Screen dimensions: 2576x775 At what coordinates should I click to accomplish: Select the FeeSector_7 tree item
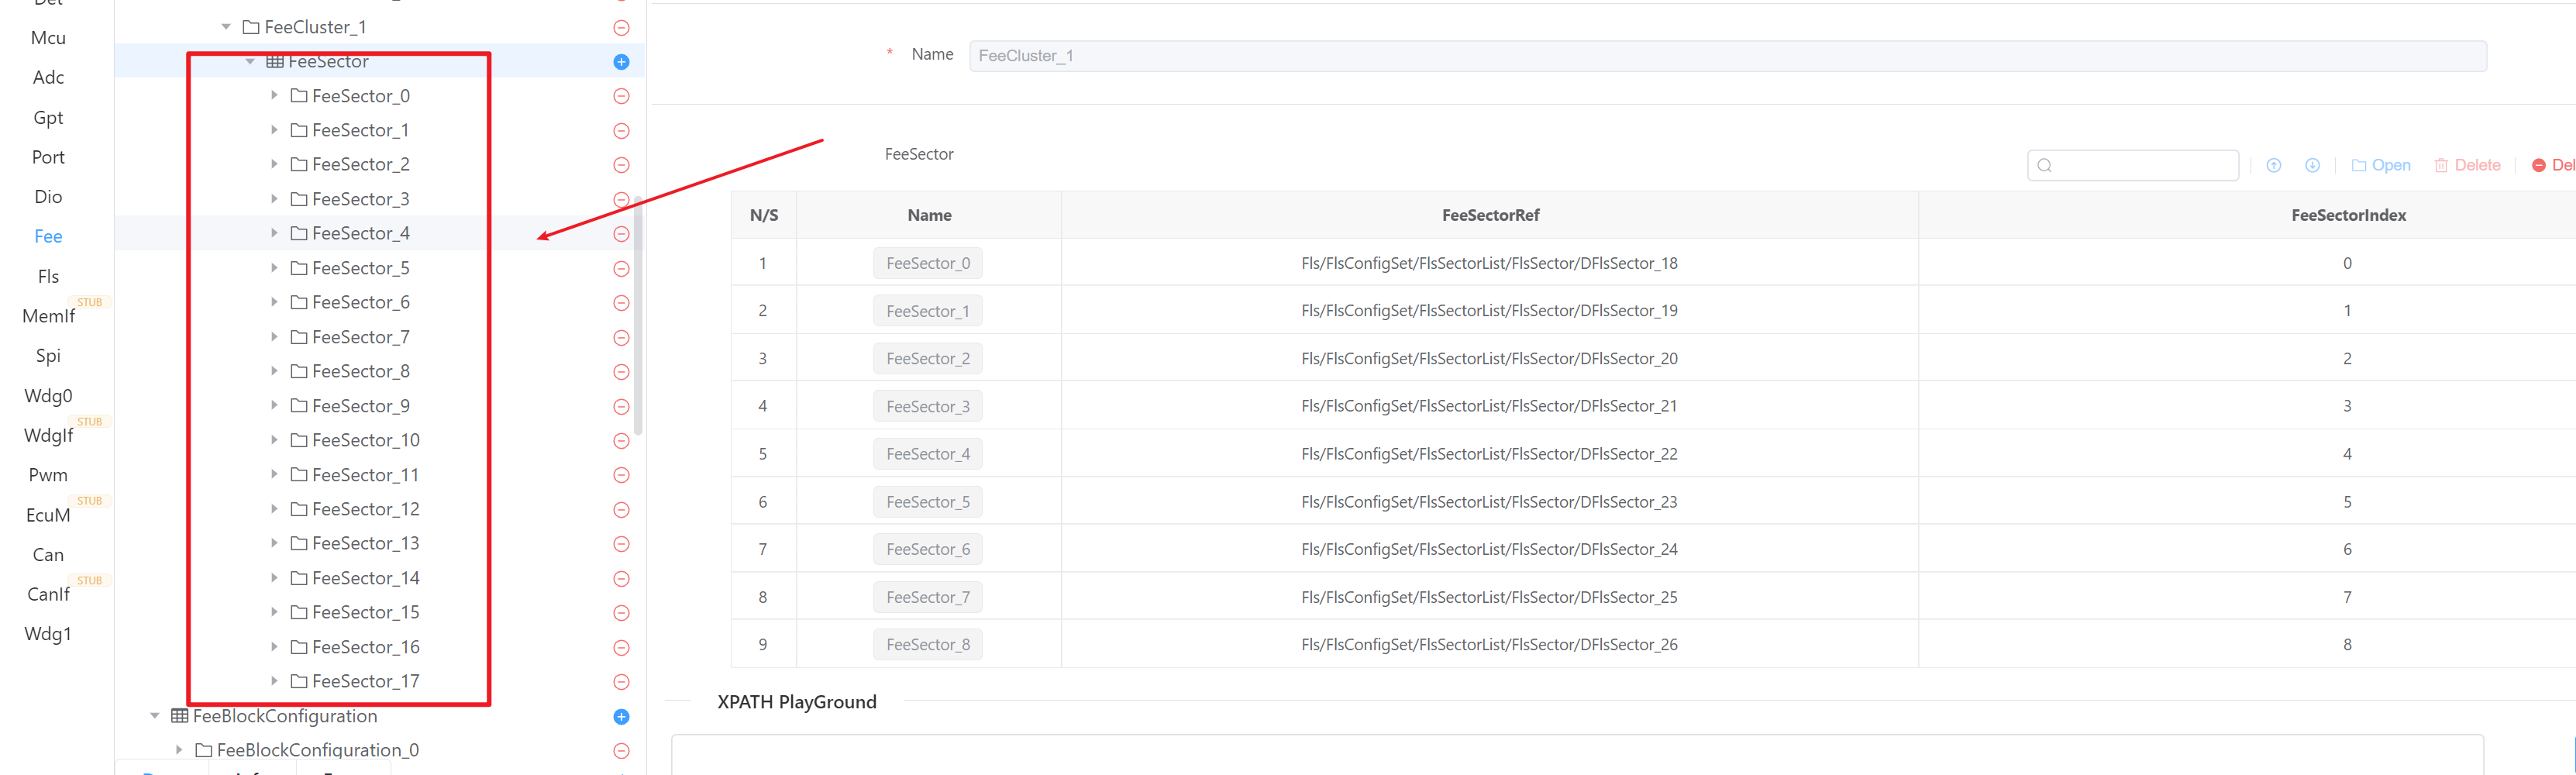(x=360, y=338)
